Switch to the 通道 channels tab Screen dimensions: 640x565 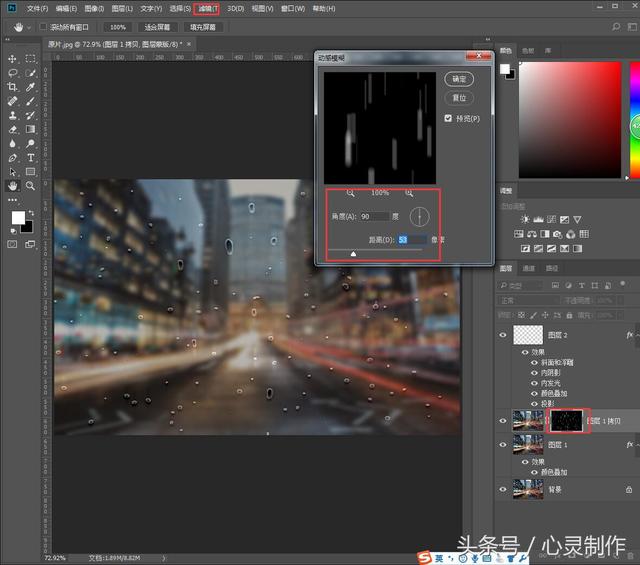[530, 268]
